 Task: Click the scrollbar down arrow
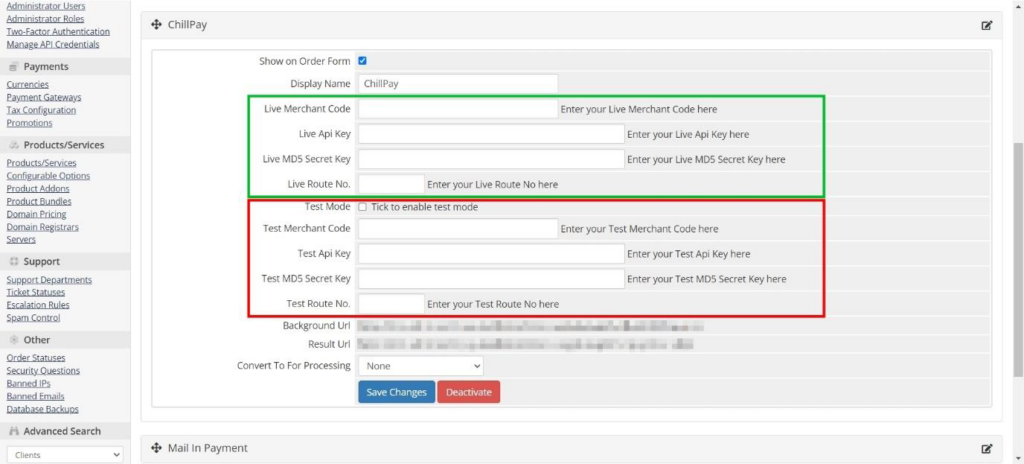(1018, 458)
